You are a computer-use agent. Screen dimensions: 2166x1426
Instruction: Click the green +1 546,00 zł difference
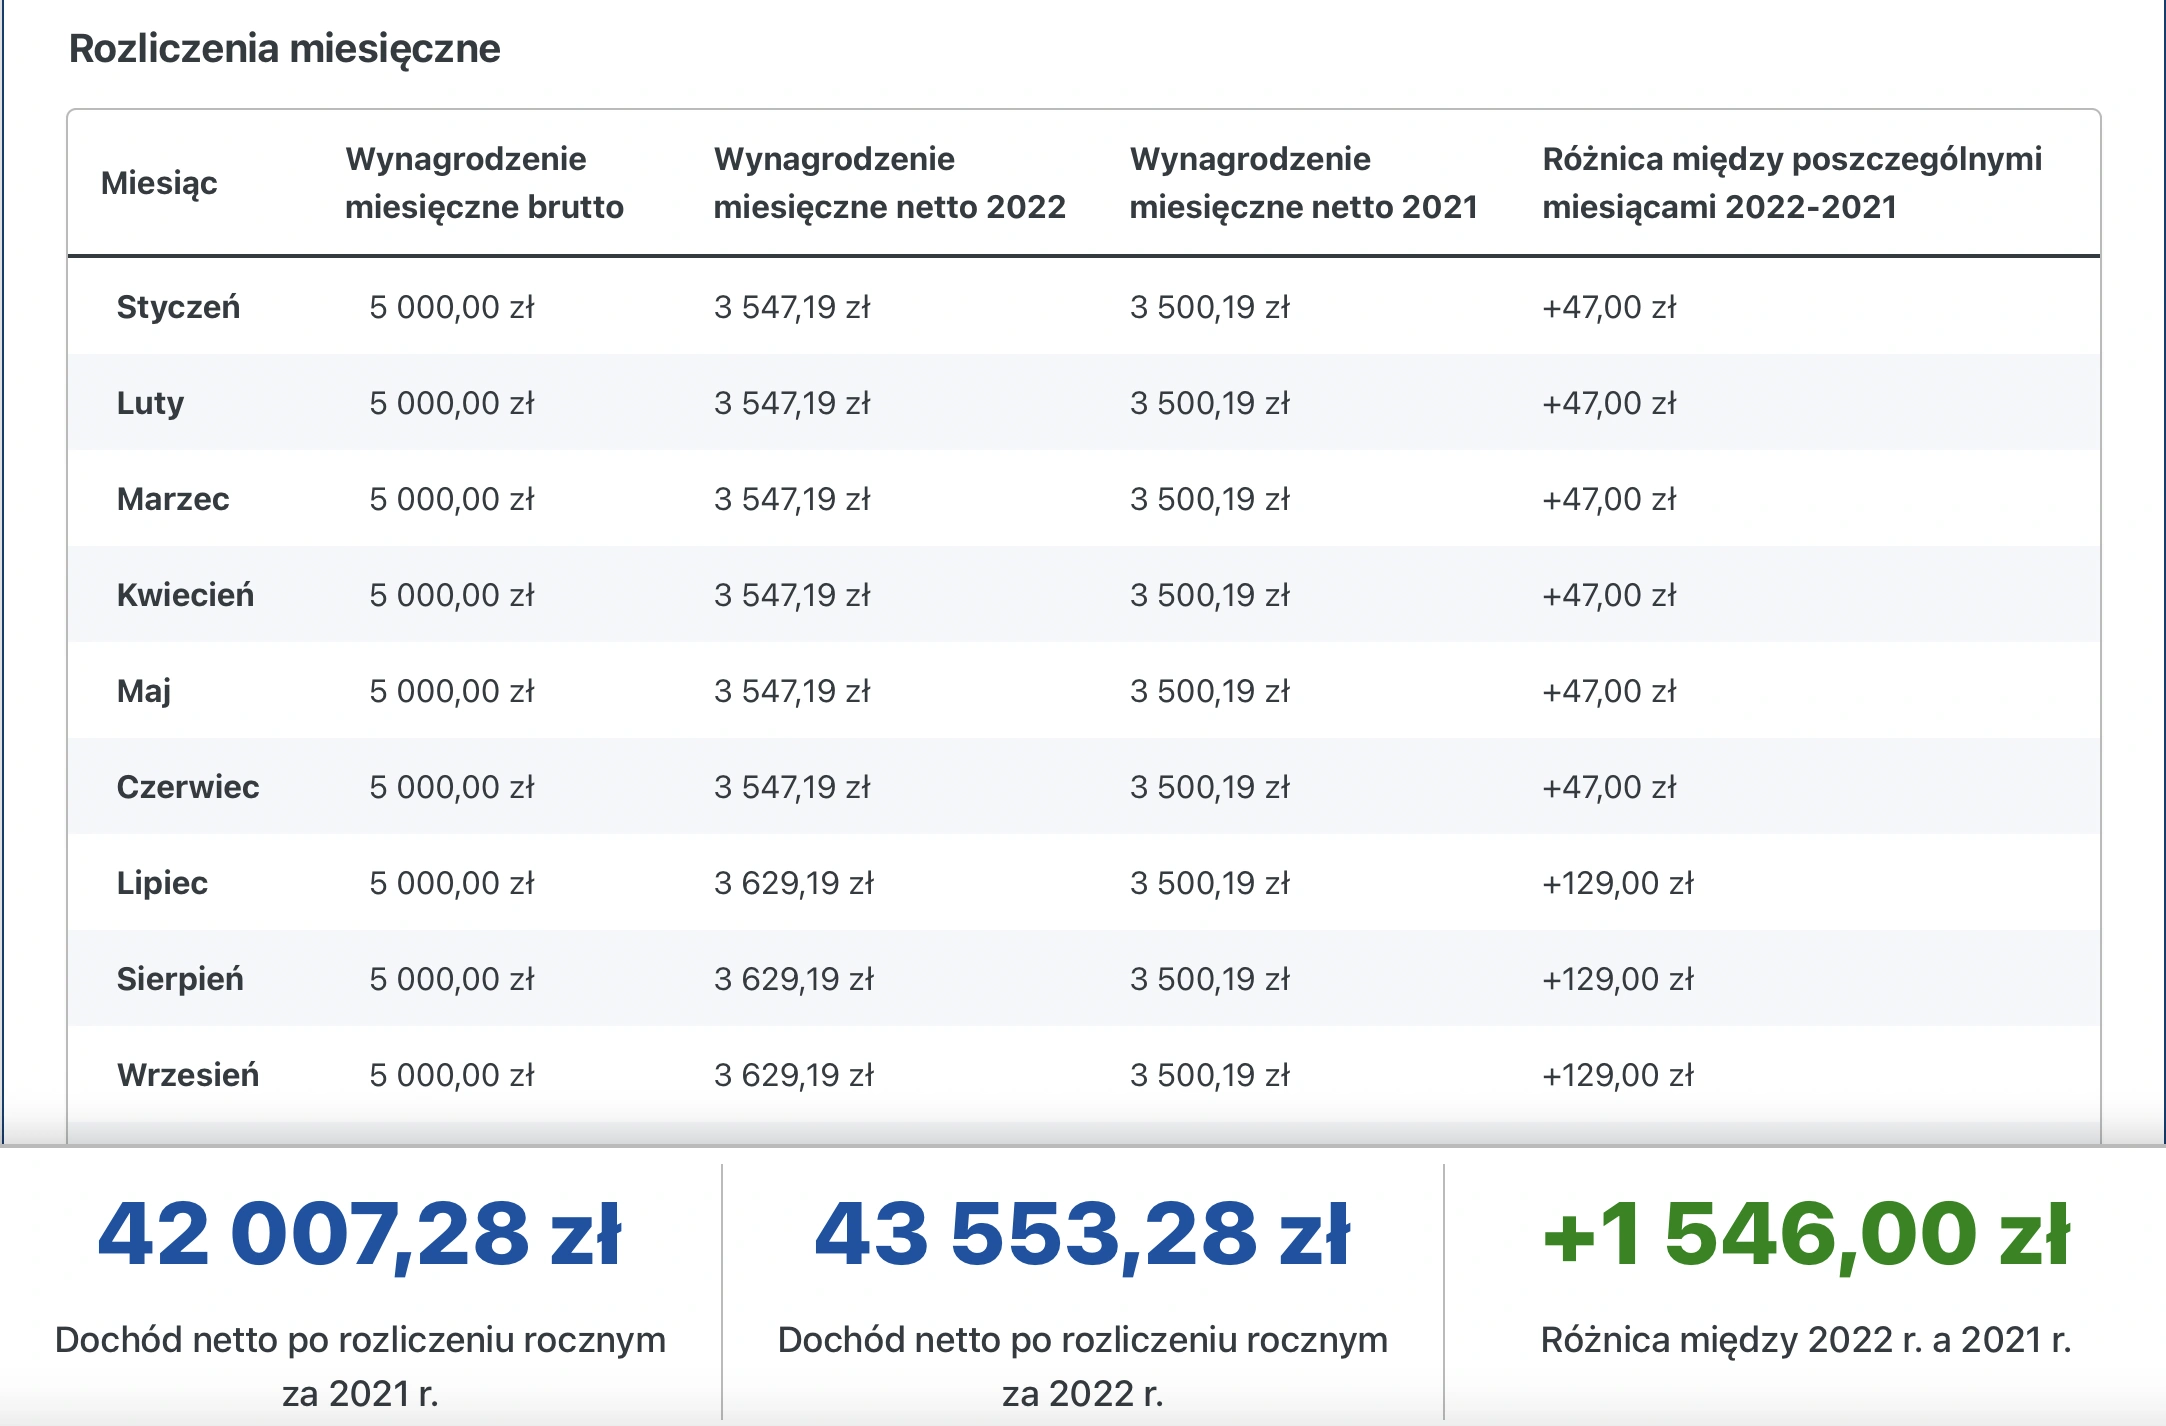pyautogui.click(x=1805, y=1235)
